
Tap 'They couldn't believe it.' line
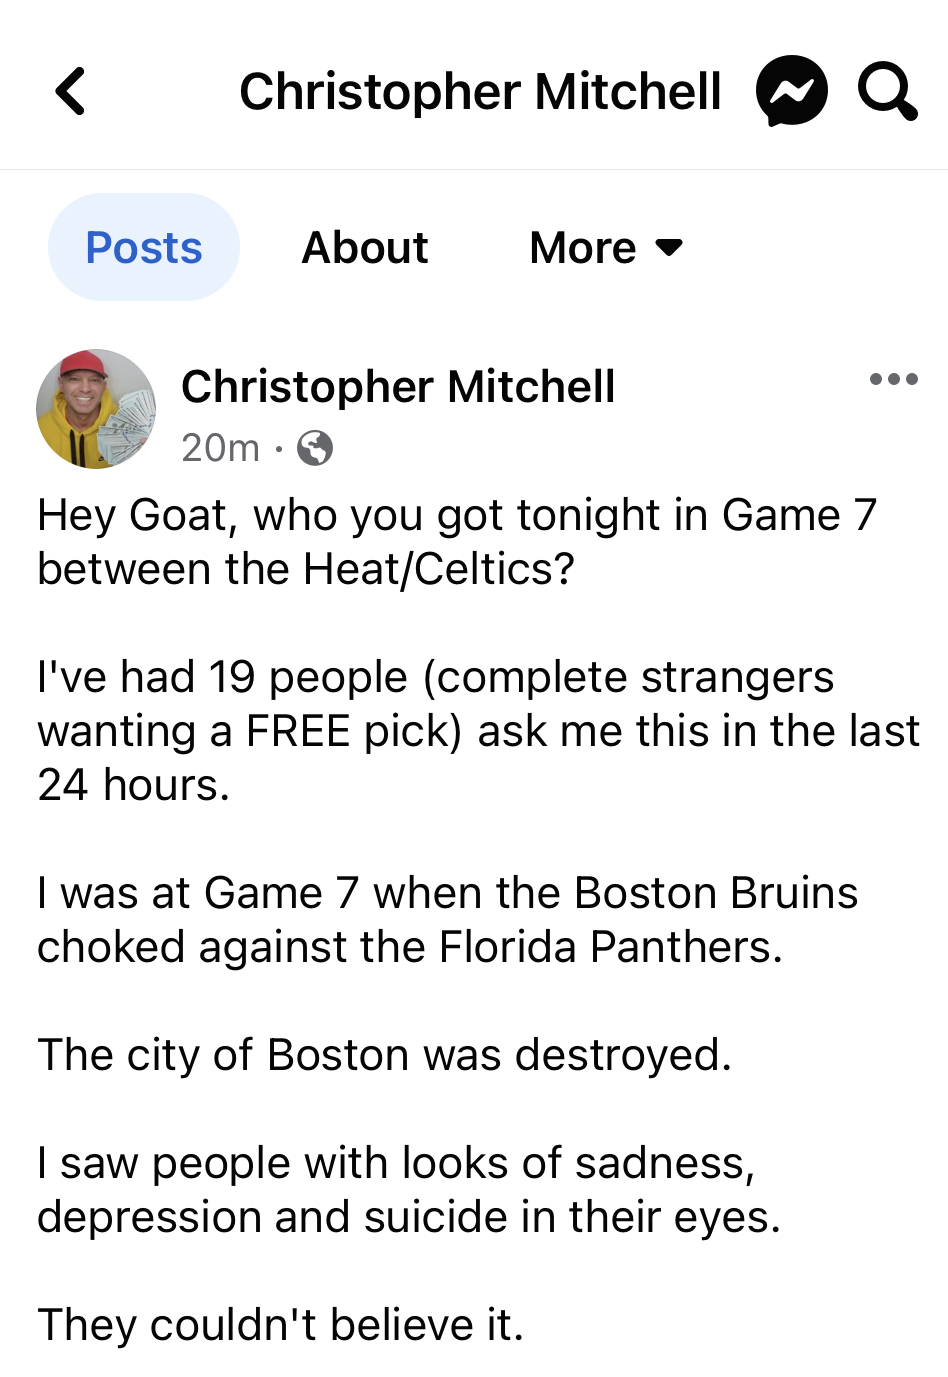tap(281, 1325)
